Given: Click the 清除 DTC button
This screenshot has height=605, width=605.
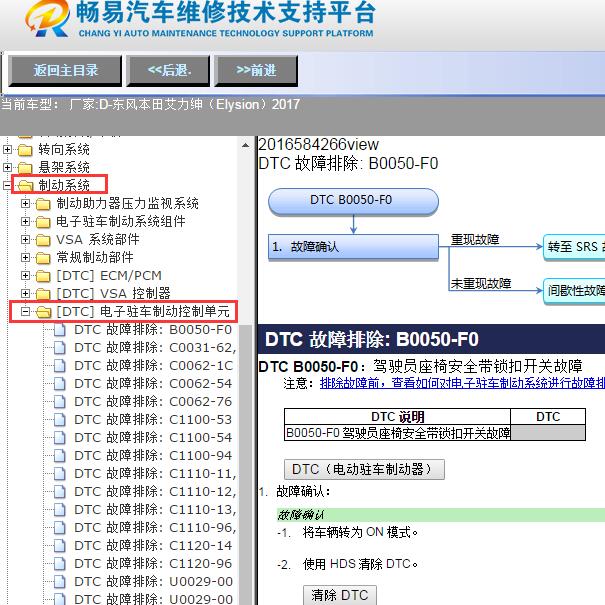Looking at the screenshot, I should point(340,595).
